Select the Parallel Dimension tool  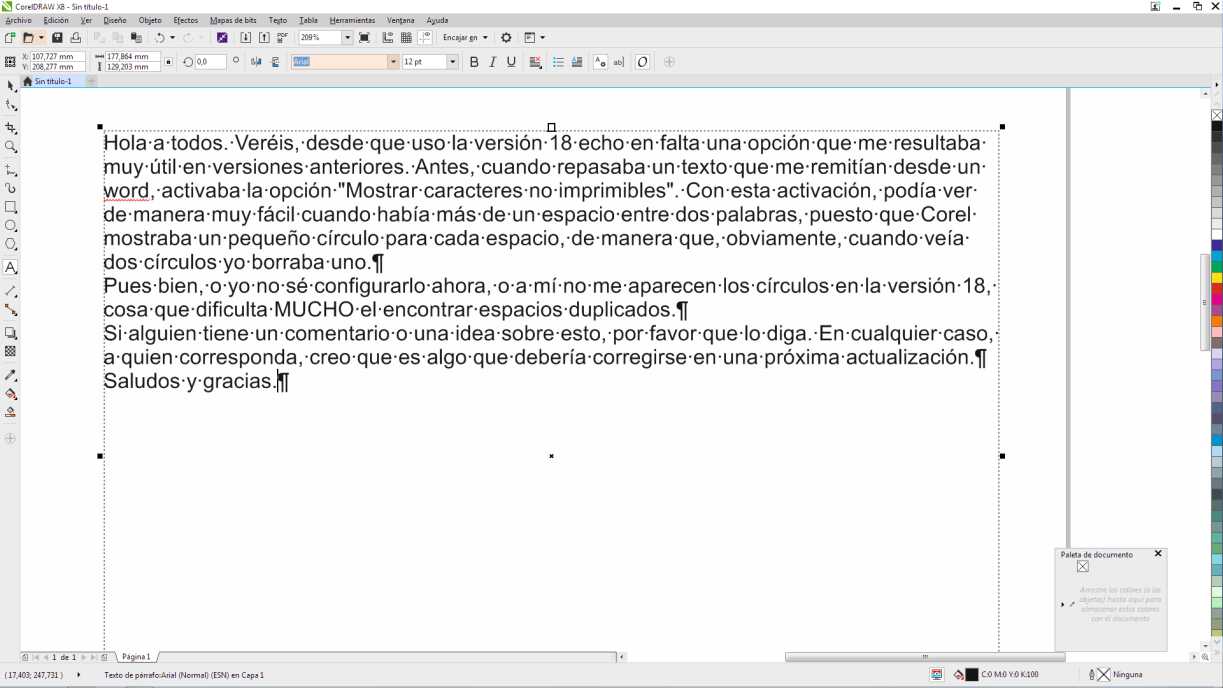click(11, 291)
